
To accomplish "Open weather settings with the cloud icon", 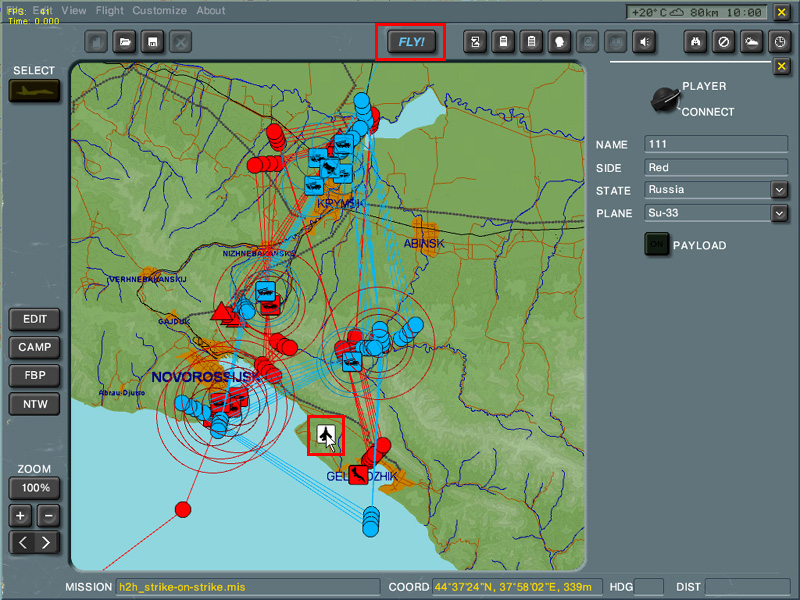I will 752,42.
